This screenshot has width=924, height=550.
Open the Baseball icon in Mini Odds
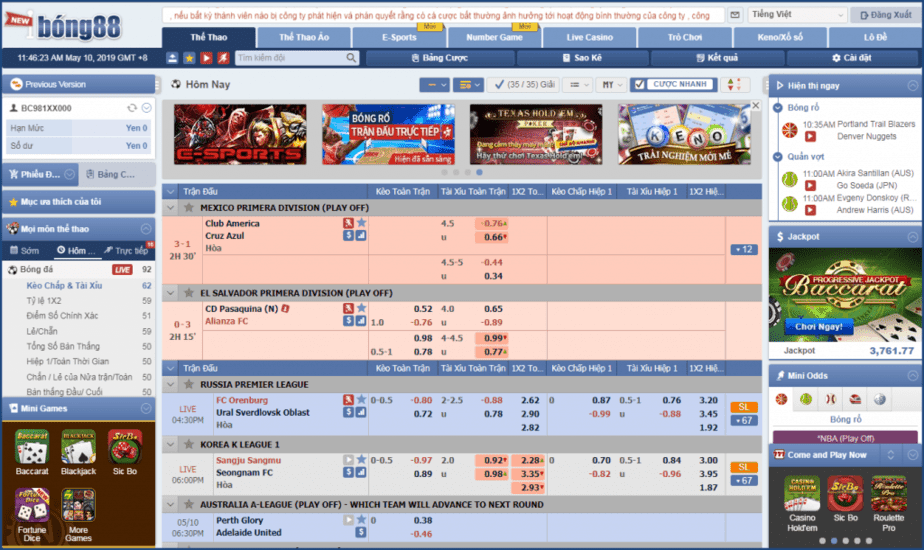[830, 399]
